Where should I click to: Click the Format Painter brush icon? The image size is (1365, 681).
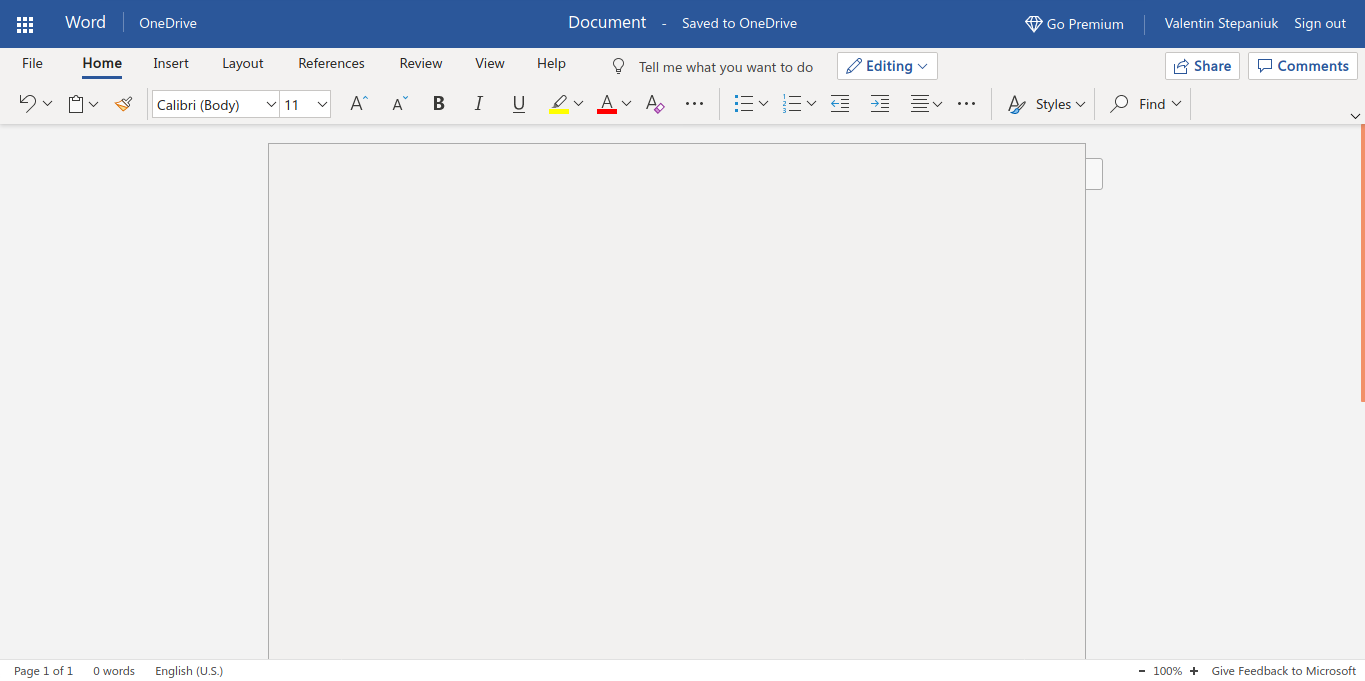click(x=123, y=104)
